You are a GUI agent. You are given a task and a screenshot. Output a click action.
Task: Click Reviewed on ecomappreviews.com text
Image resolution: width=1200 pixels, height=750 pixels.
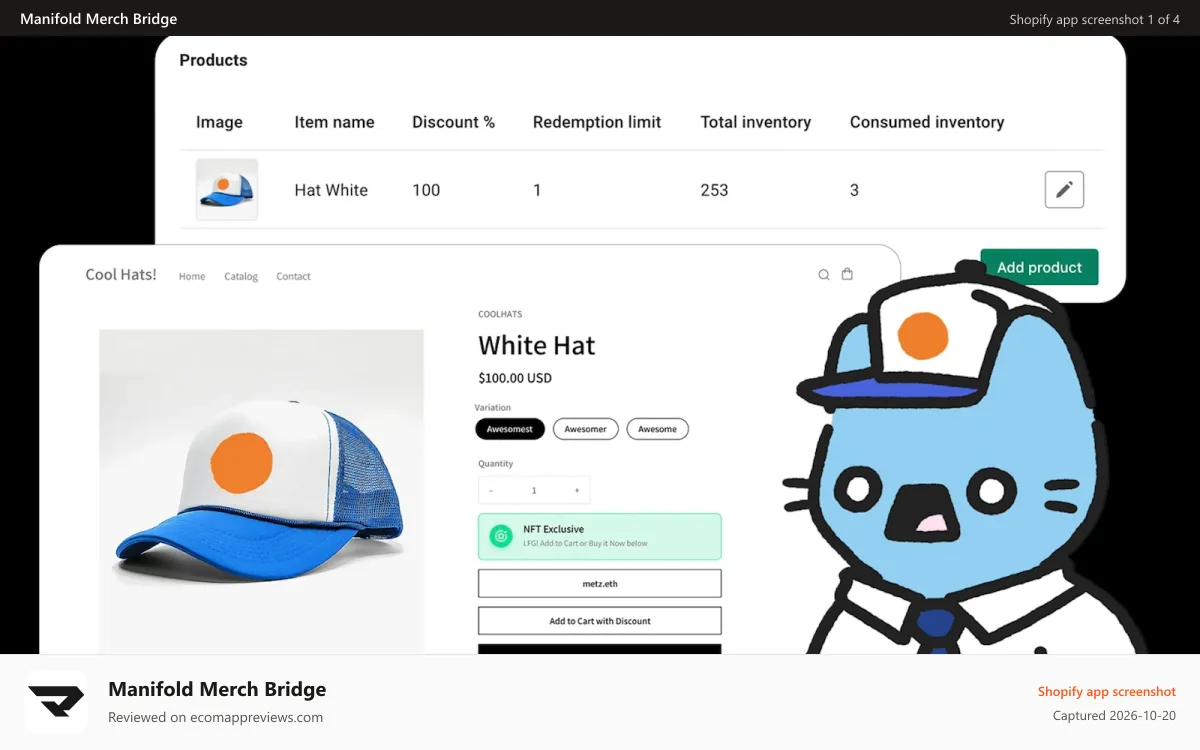[x=215, y=717]
